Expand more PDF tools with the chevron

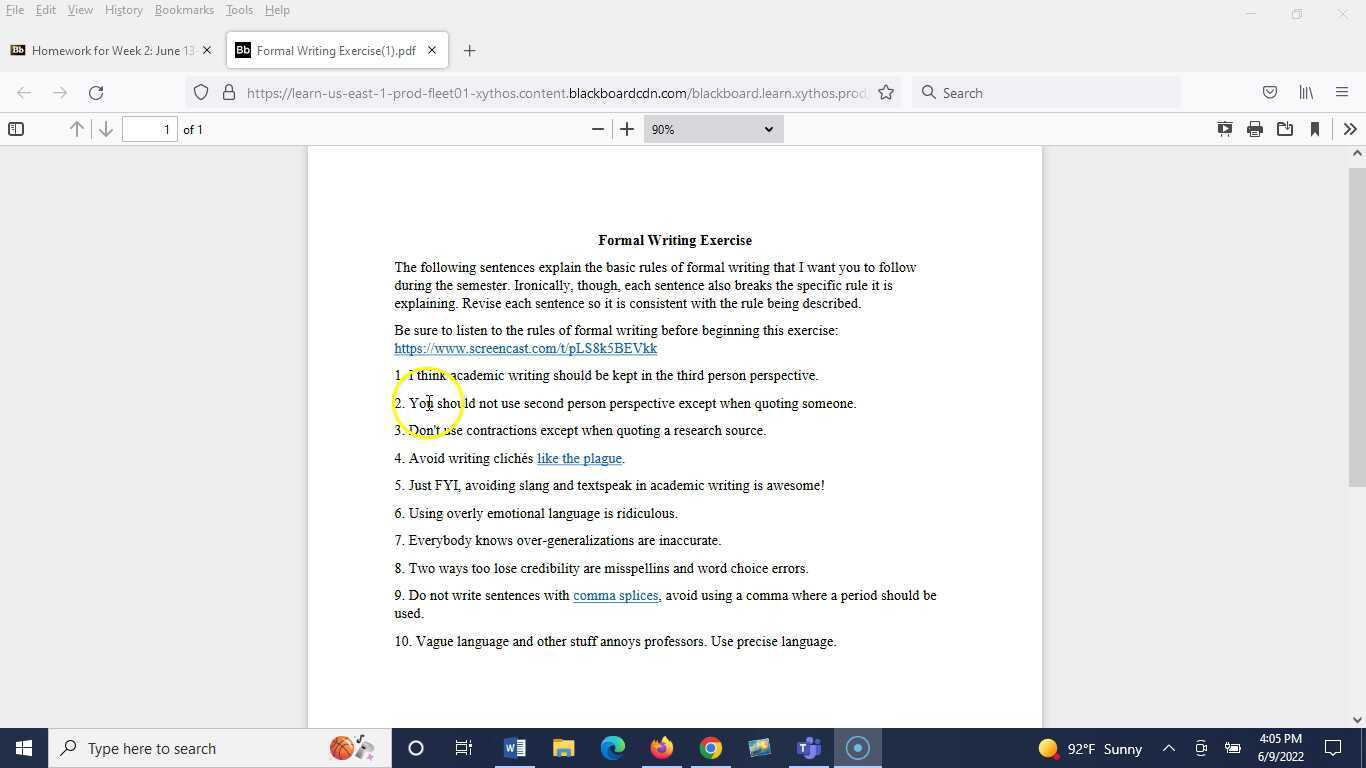click(x=1350, y=129)
